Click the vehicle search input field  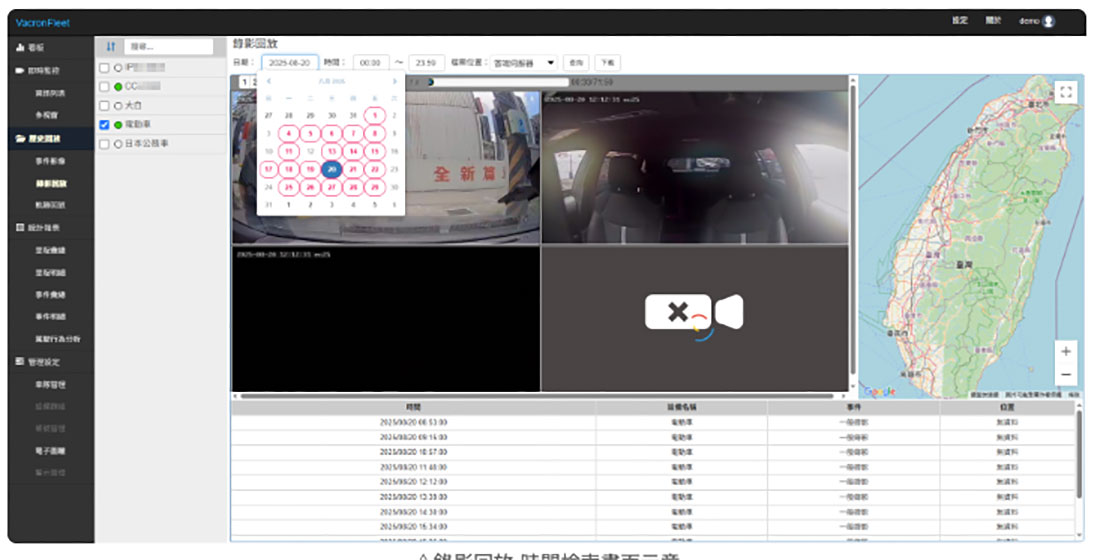click(x=169, y=47)
